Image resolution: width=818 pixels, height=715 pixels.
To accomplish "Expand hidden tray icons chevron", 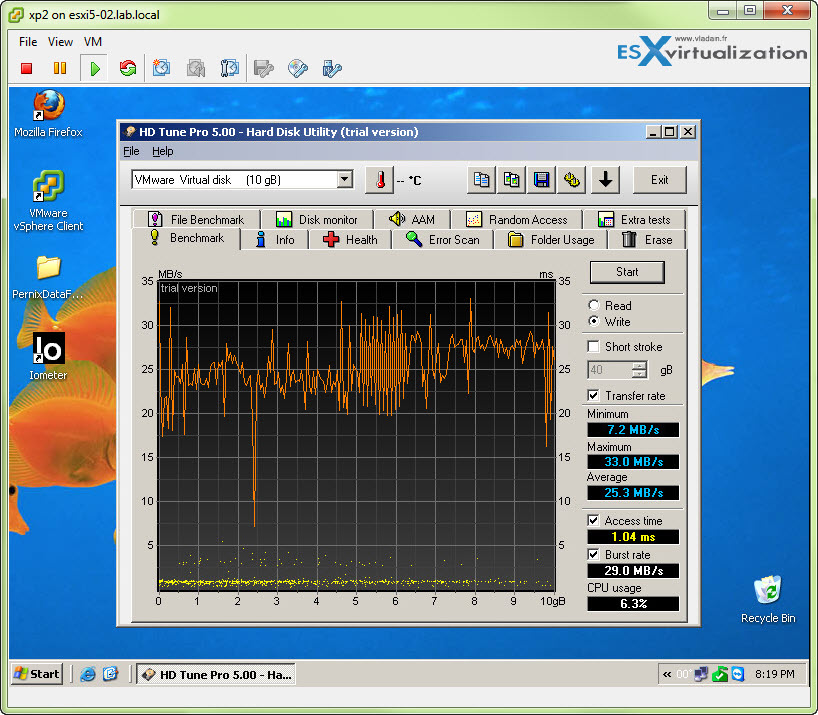I will (x=667, y=674).
